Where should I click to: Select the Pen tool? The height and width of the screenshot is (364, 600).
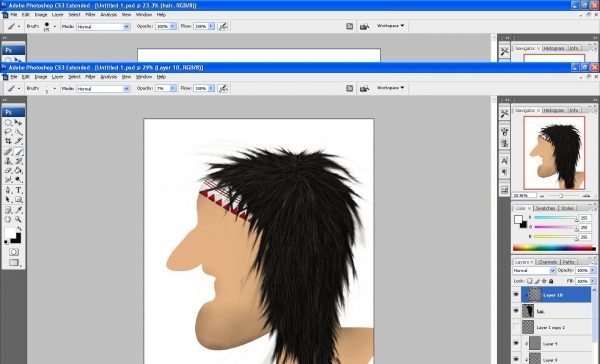tap(8, 190)
